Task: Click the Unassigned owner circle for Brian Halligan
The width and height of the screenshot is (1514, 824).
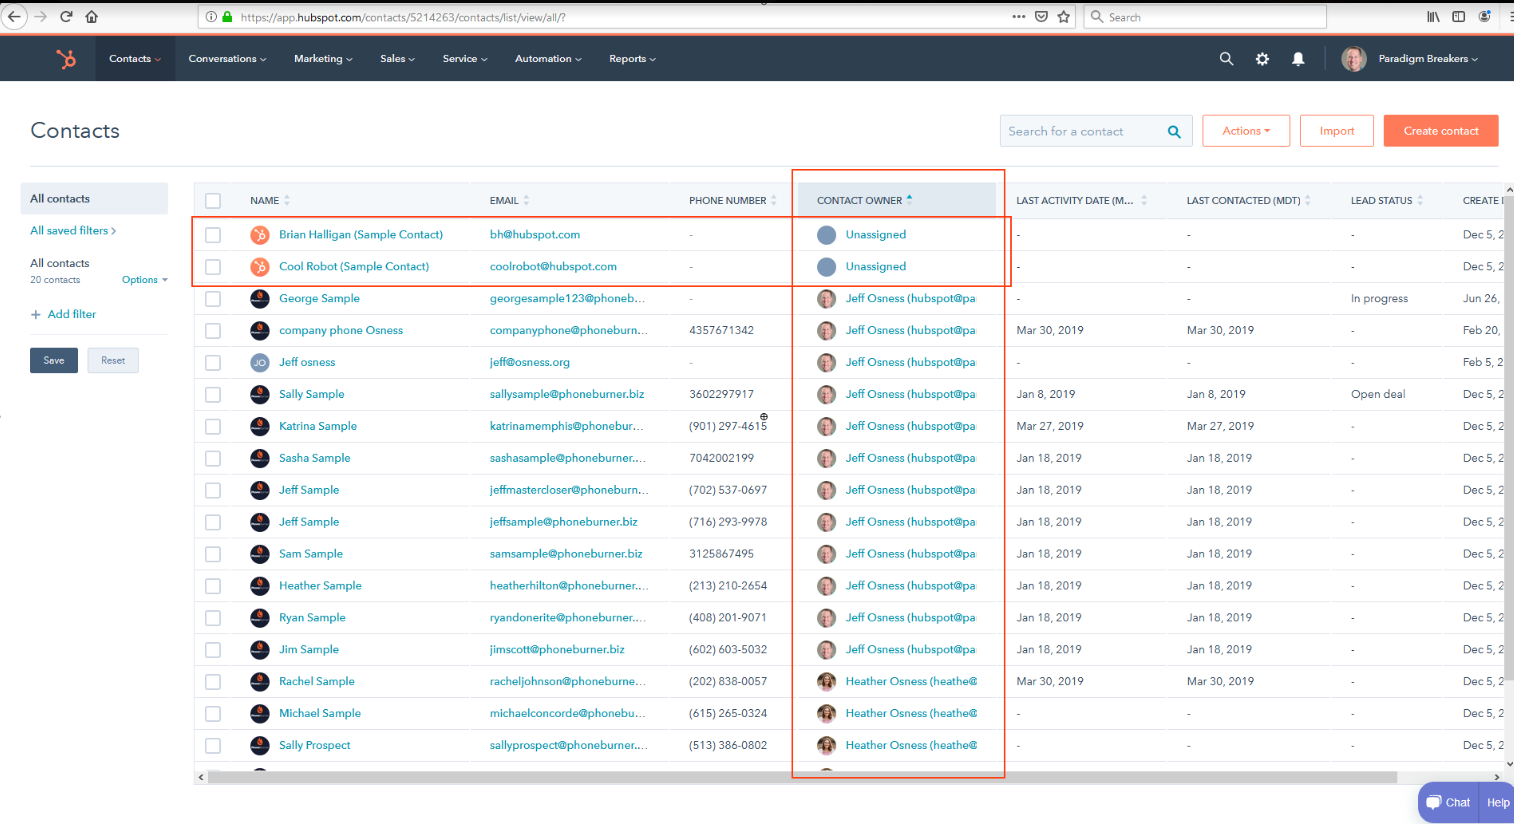Action: pos(826,235)
